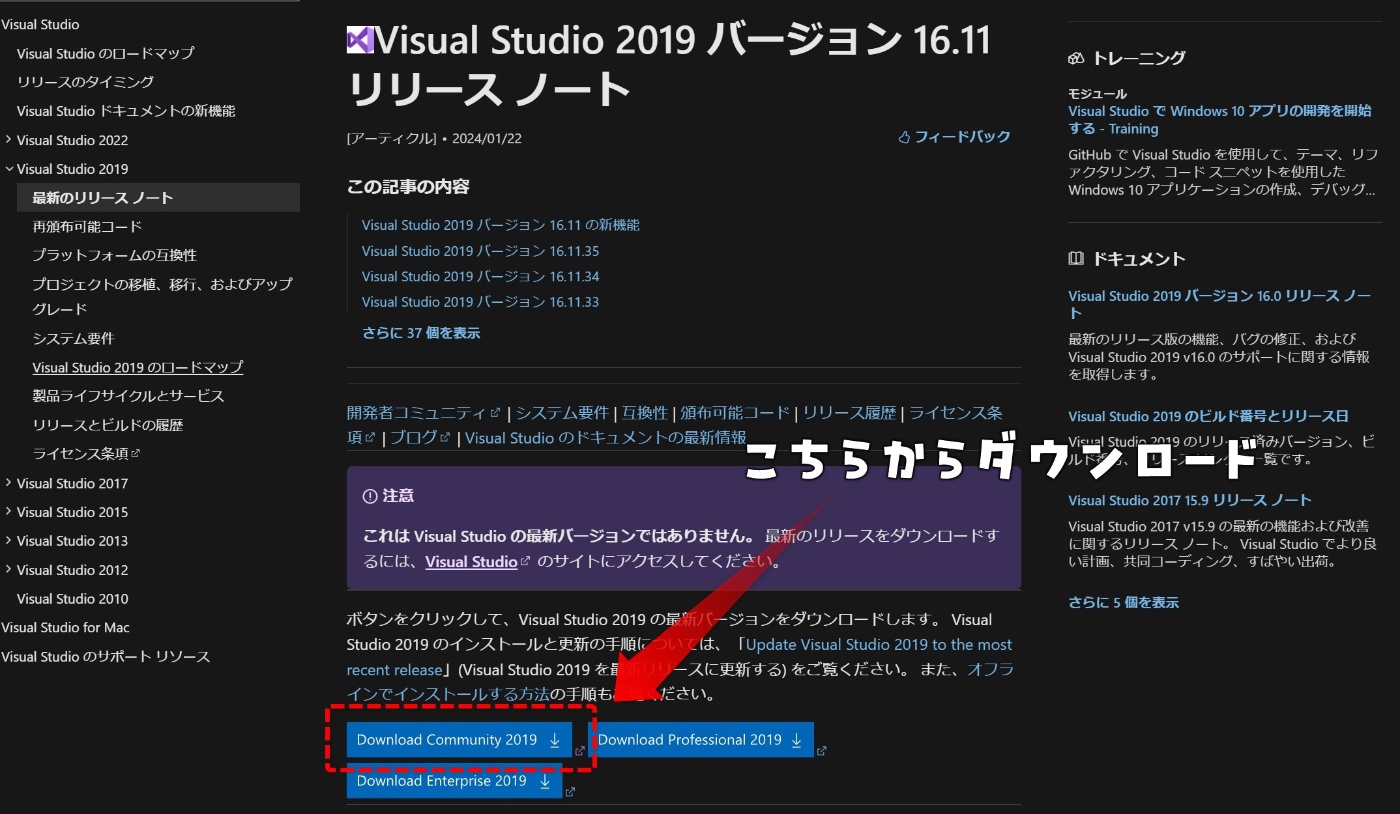Click external link icon beside sidebar ライセンス条項
This screenshot has width=1400, height=814.
coord(135,454)
